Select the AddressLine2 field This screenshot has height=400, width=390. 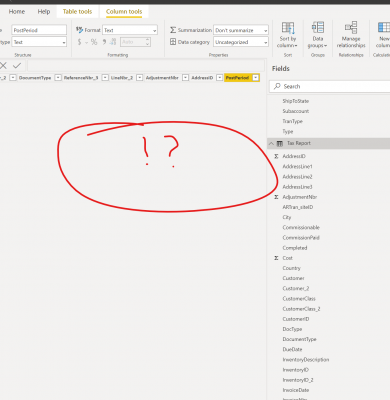pyautogui.click(x=297, y=177)
